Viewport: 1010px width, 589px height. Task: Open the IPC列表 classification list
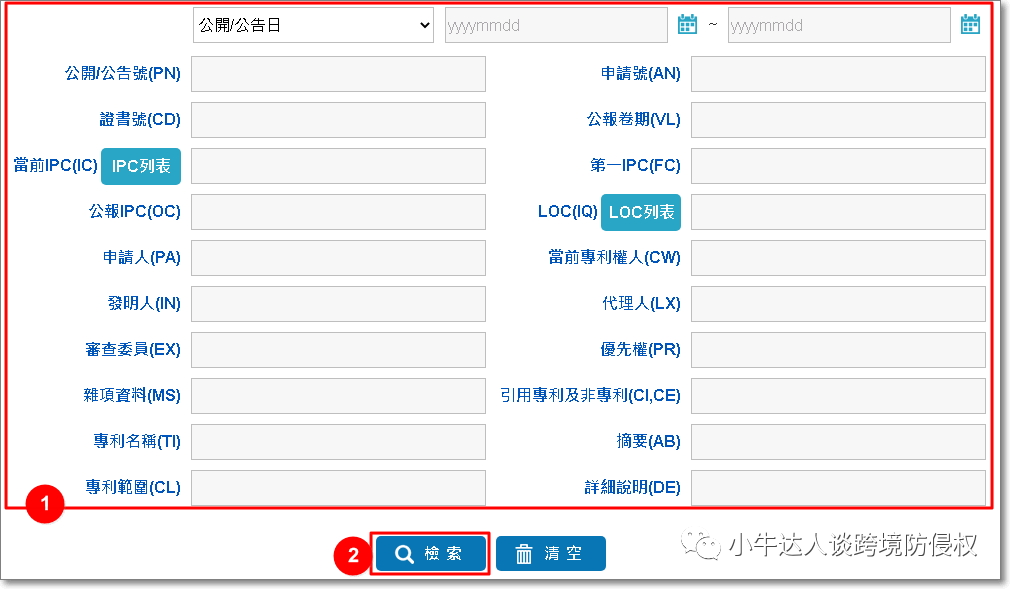coord(140,166)
